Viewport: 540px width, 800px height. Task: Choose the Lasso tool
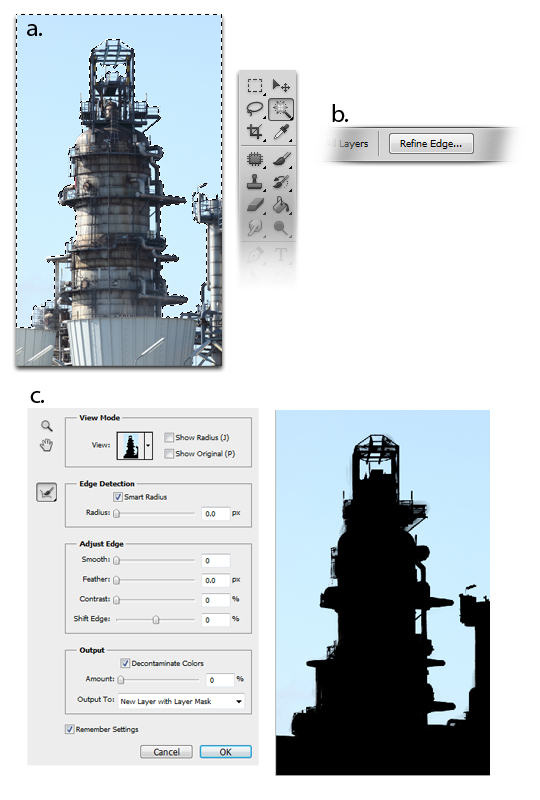[255, 108]
